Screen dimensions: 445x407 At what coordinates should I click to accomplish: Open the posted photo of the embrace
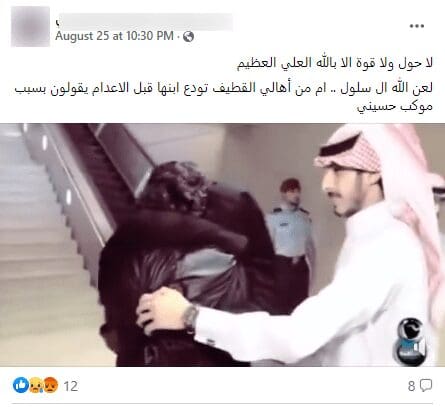222,245
